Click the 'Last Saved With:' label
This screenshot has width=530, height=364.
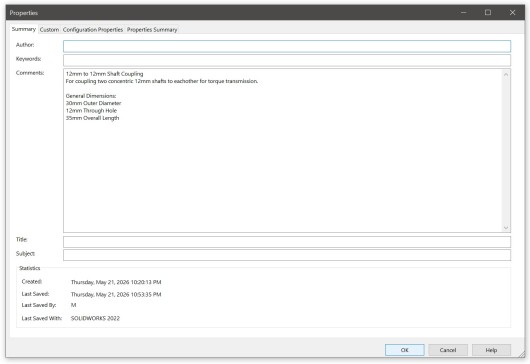coord(42,318)
